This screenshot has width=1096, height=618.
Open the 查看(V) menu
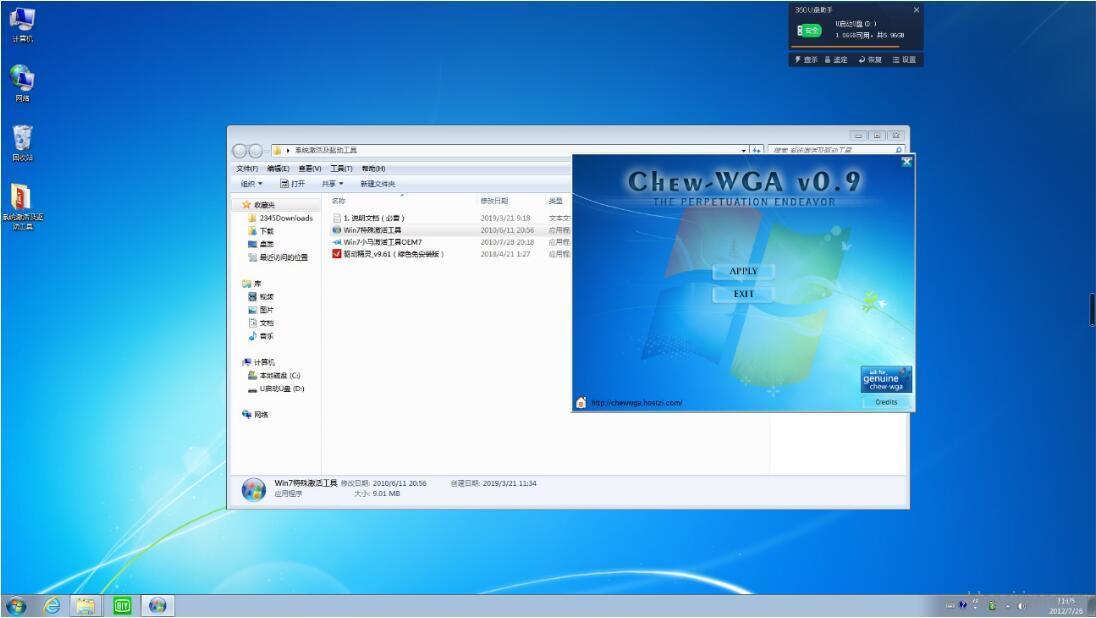point(310,169)
